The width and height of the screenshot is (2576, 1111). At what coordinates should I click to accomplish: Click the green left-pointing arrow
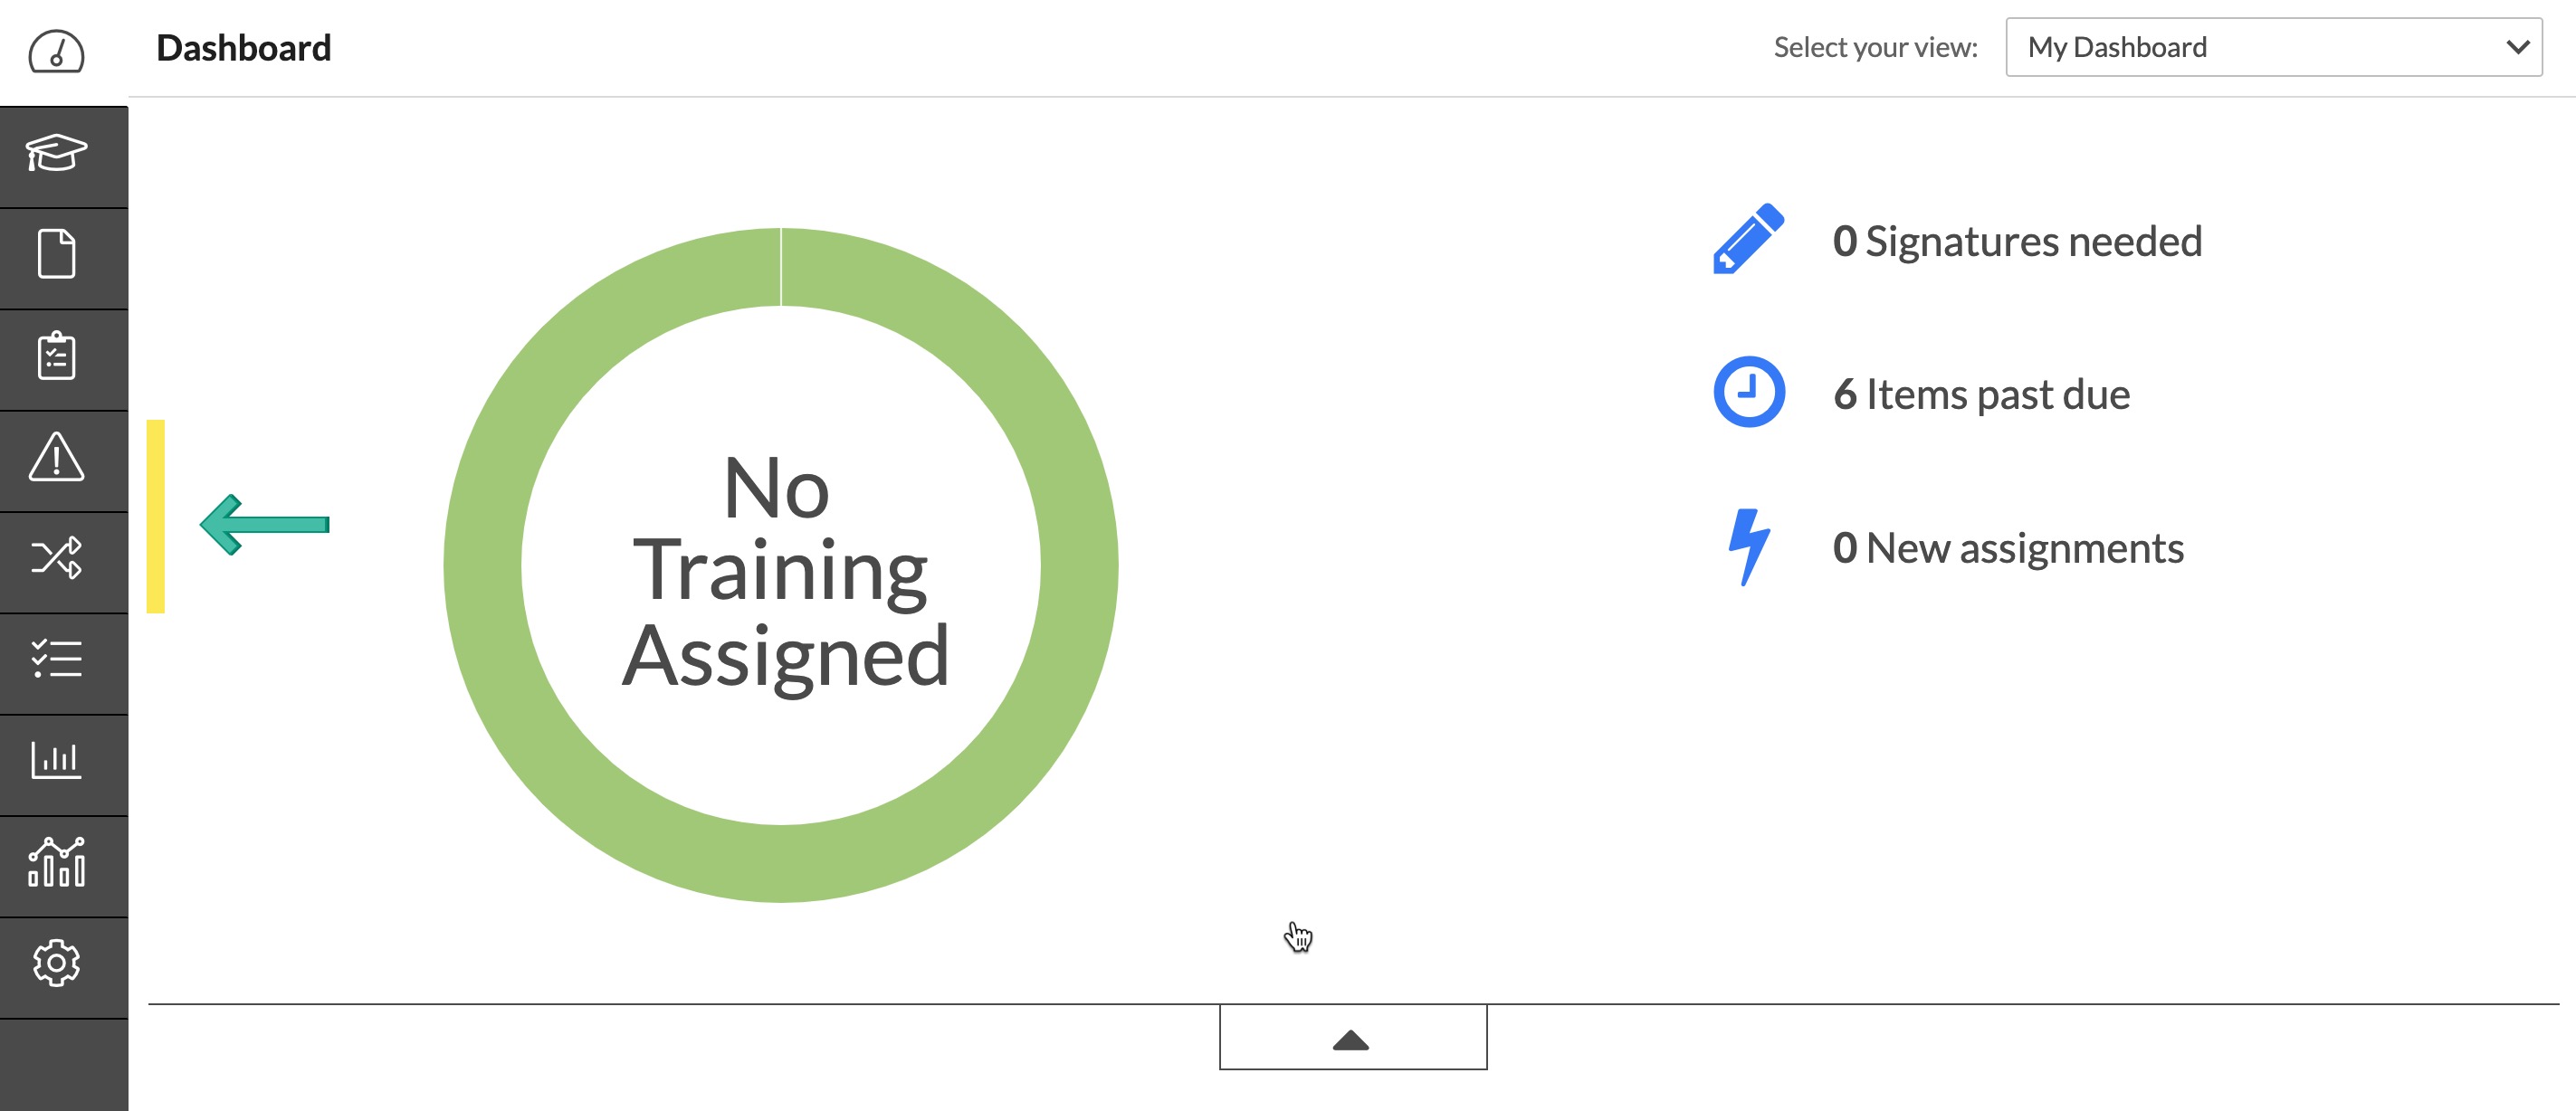[265, 524]
